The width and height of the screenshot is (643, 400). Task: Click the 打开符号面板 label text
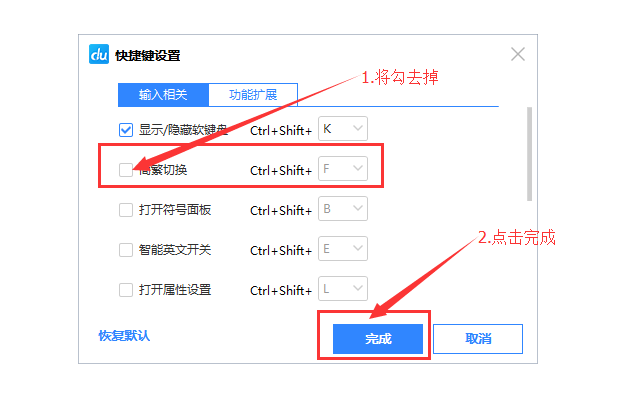(x=175, y=210)
